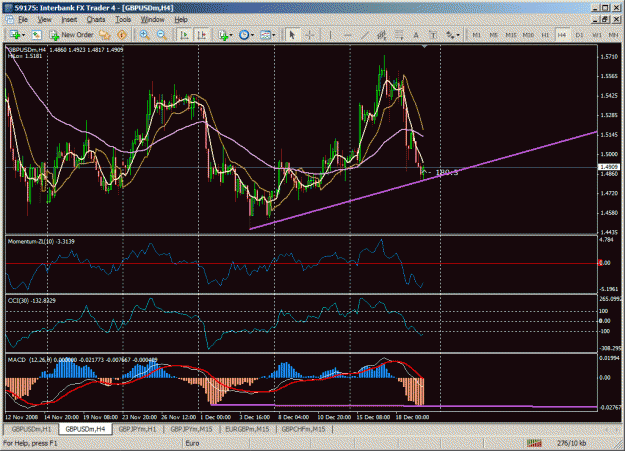Open the File menu
625x451 pixels.
(x=23, y=20)
